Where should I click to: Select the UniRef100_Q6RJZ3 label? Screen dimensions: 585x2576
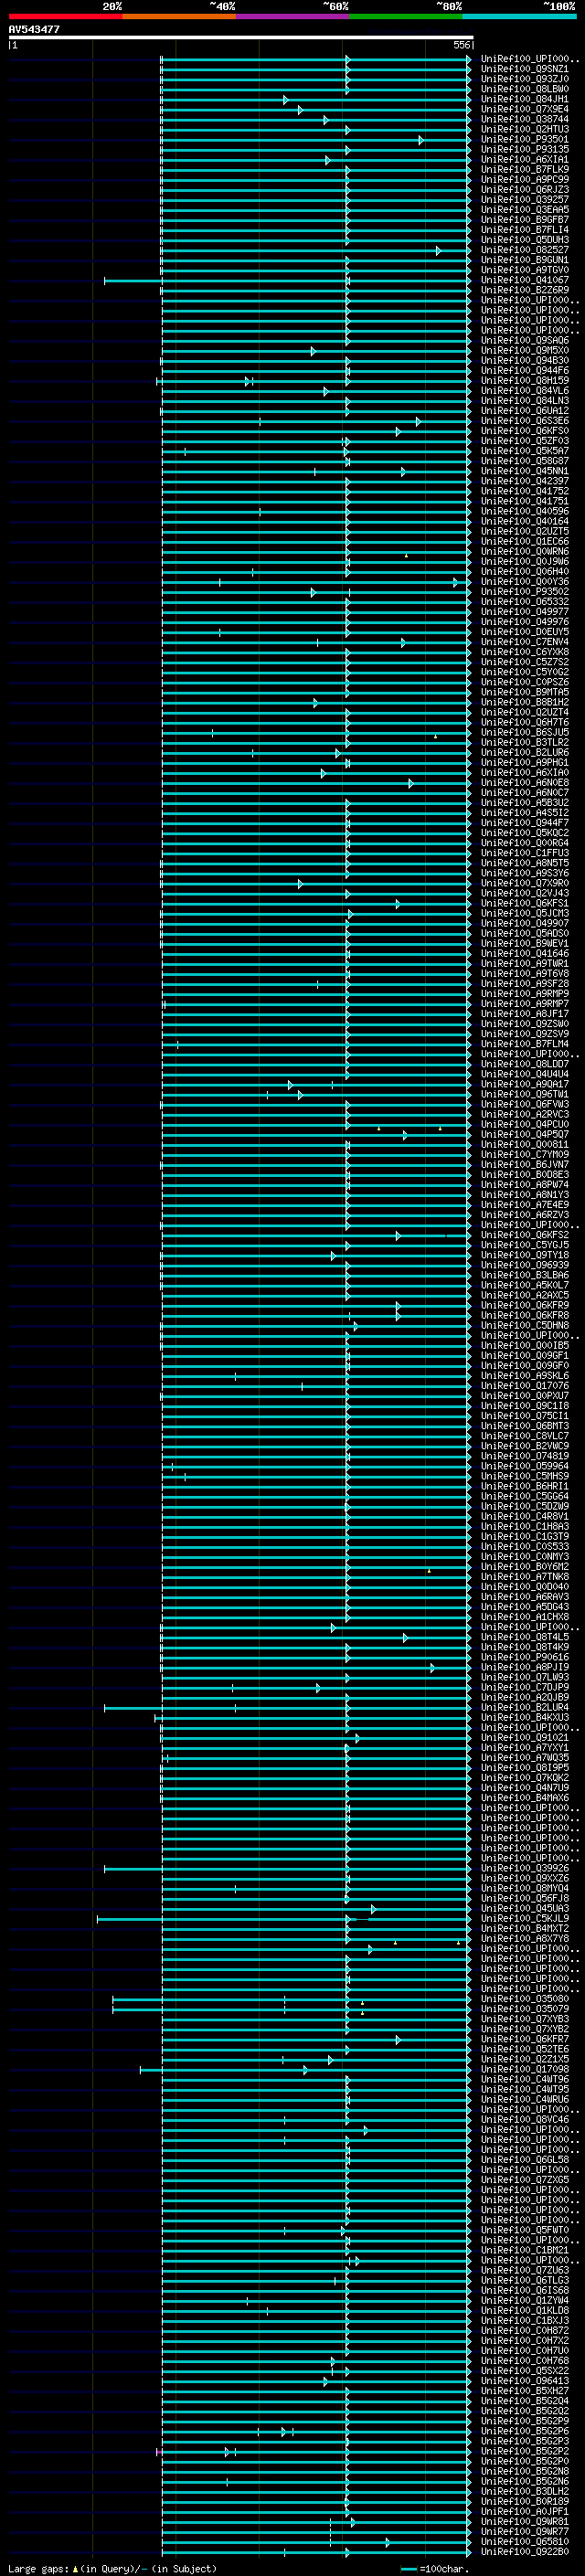(x=525, y=189)
